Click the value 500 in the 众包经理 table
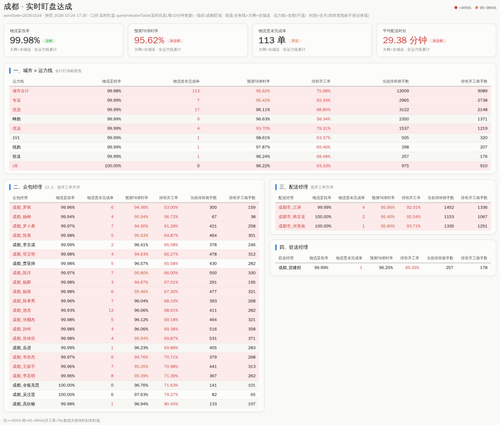500x425 pixels. tap(213, 273)
